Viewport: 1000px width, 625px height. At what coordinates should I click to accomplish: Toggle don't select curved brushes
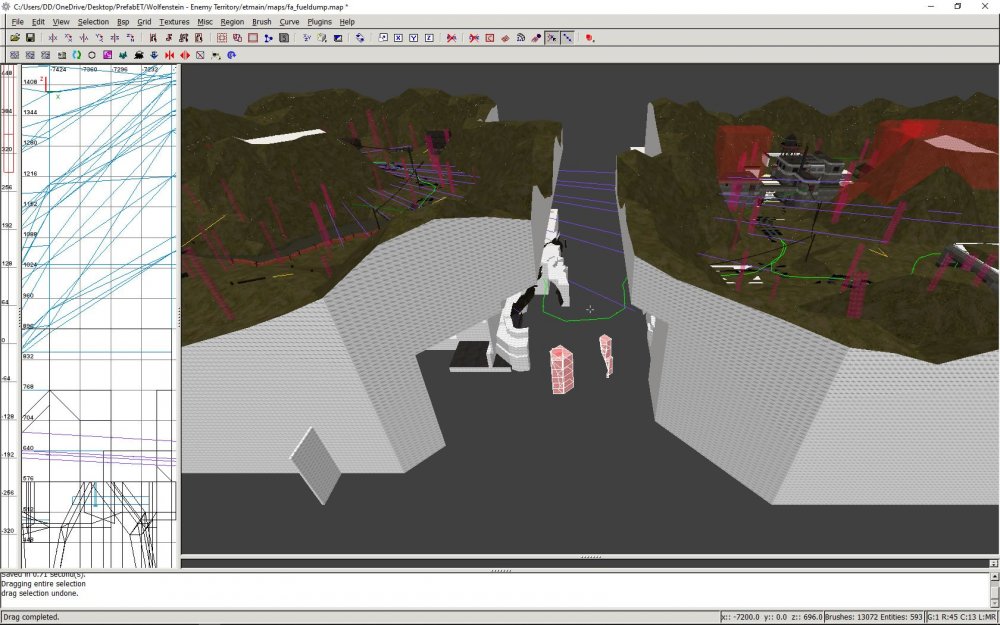click(474, 38)
